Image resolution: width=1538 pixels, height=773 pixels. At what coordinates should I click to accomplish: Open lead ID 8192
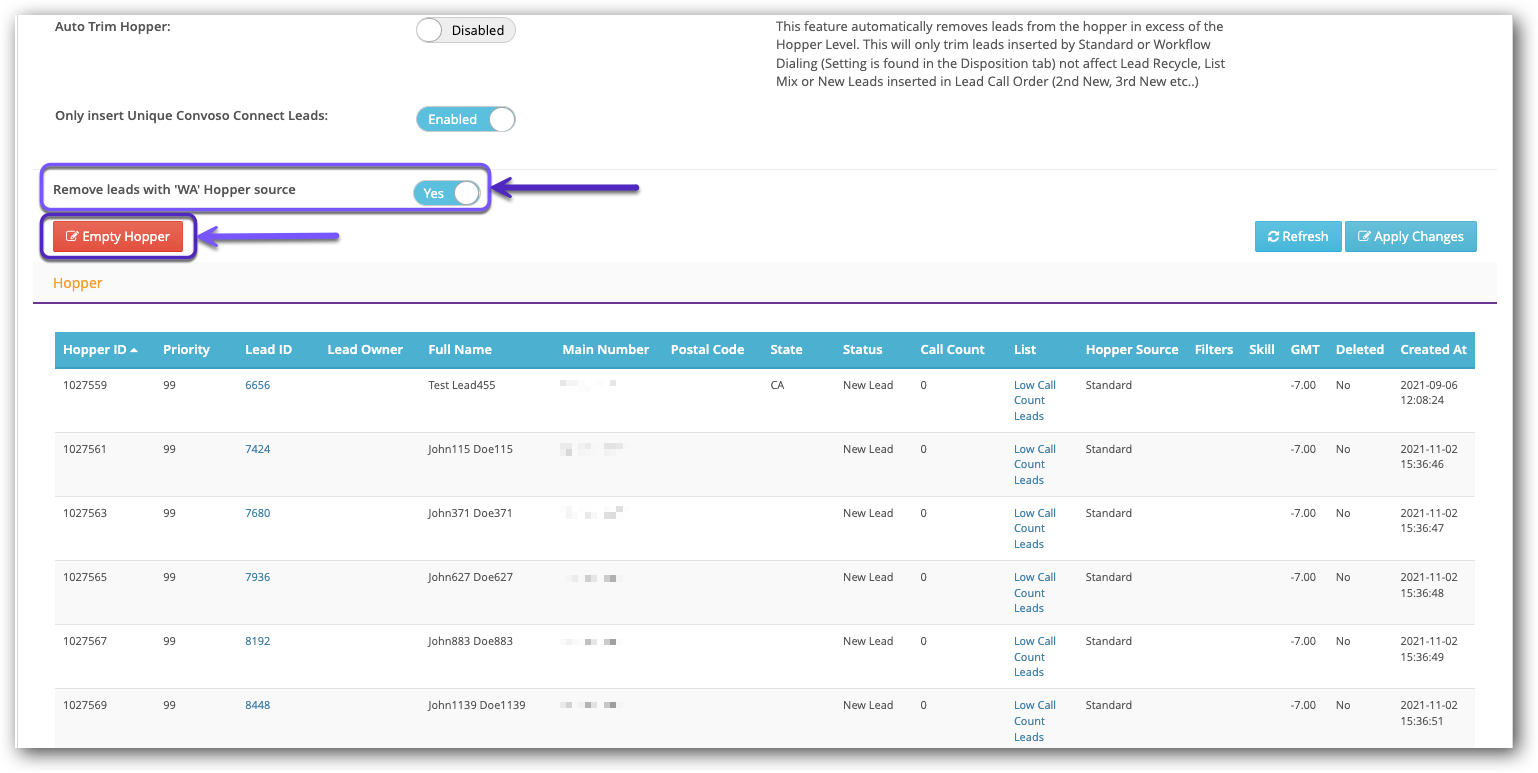pyautogui.click(x=257, y=641)
